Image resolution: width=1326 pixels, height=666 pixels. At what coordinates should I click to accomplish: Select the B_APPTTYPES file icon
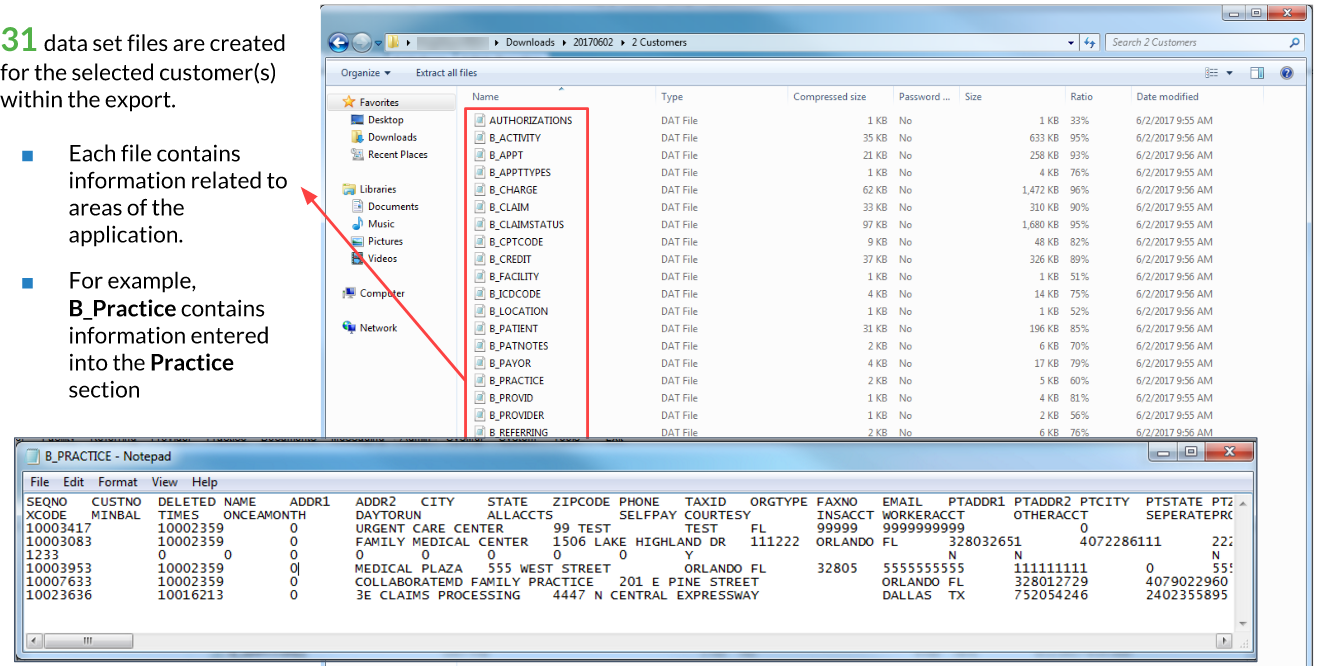click(x=480, y=172)
